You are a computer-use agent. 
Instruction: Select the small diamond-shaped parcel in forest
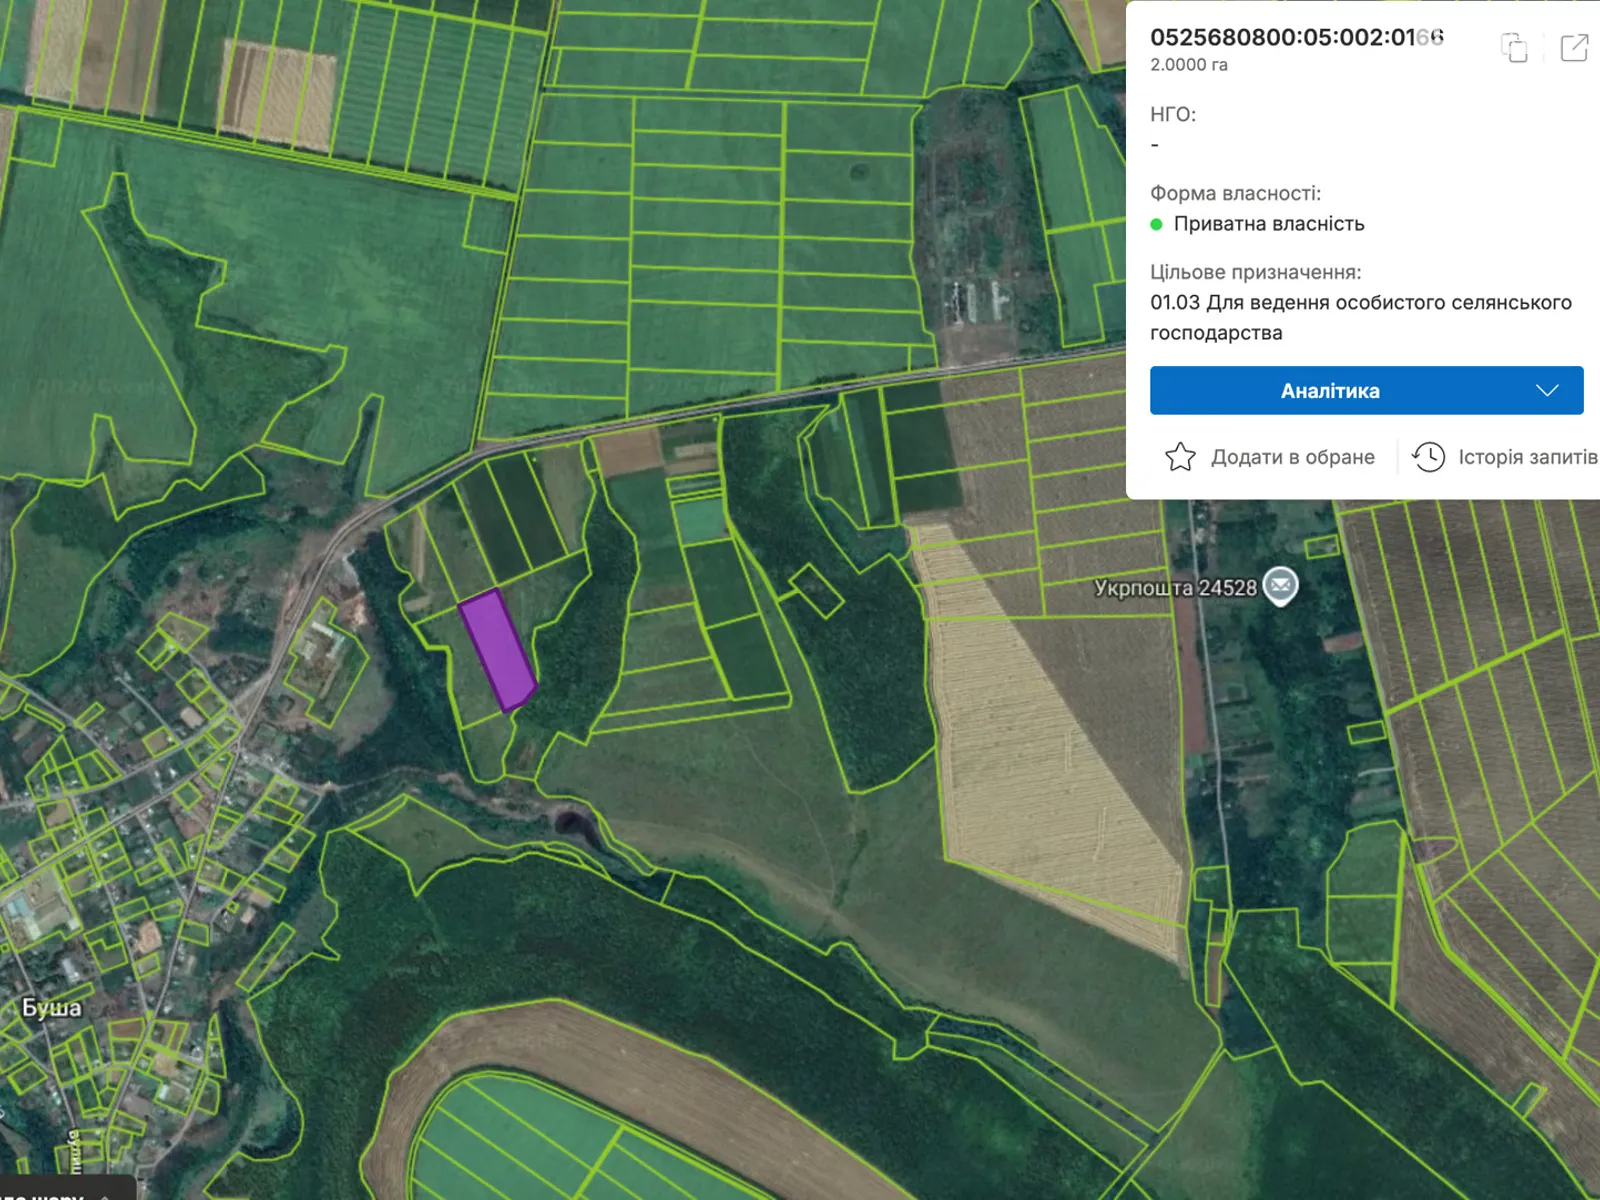point(816,591)
